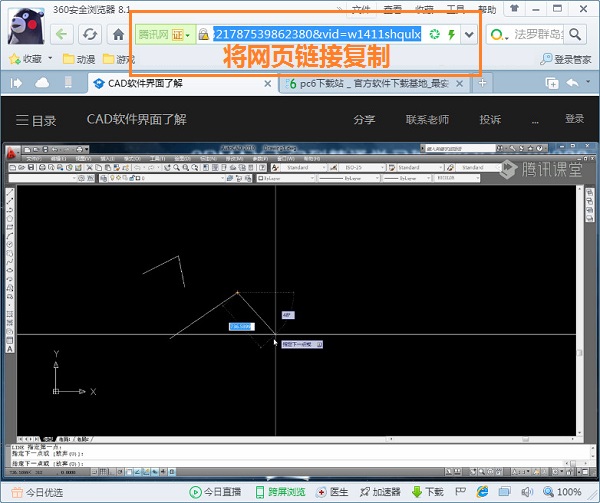
Task: Click the 登录 login link
Action: (574, 119)
